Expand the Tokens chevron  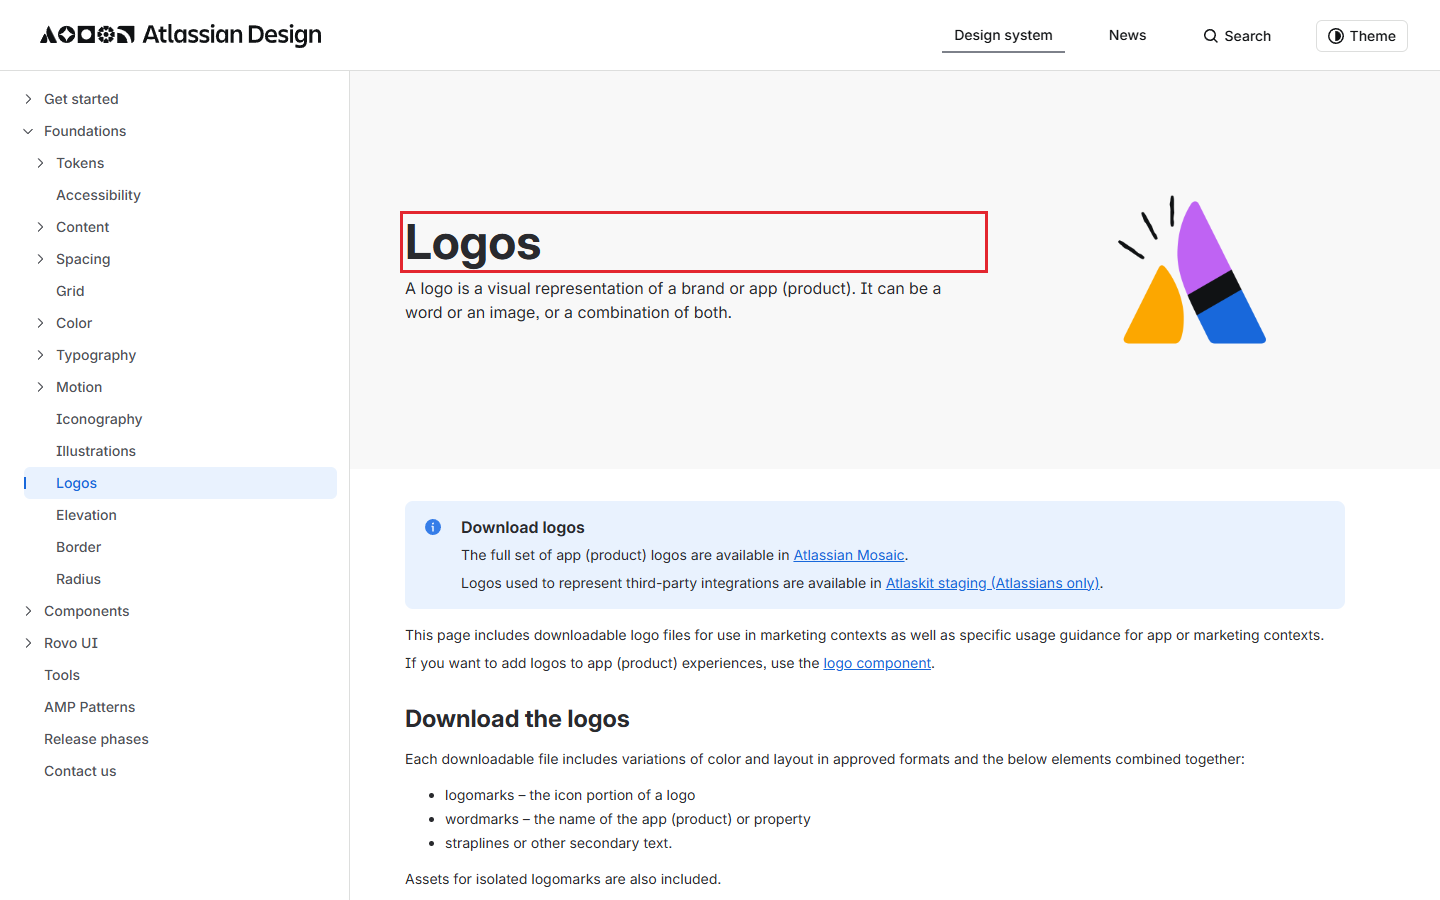[40, 163]
